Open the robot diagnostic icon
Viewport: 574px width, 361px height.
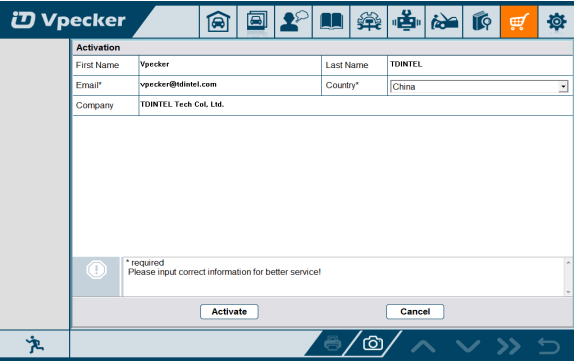click(406, 22)
